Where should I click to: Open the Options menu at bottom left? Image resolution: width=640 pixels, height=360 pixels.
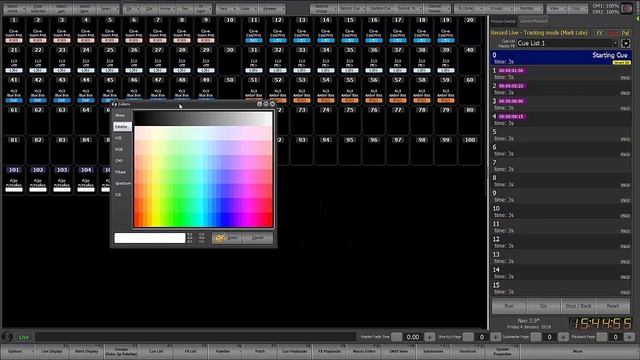(18, 351)
